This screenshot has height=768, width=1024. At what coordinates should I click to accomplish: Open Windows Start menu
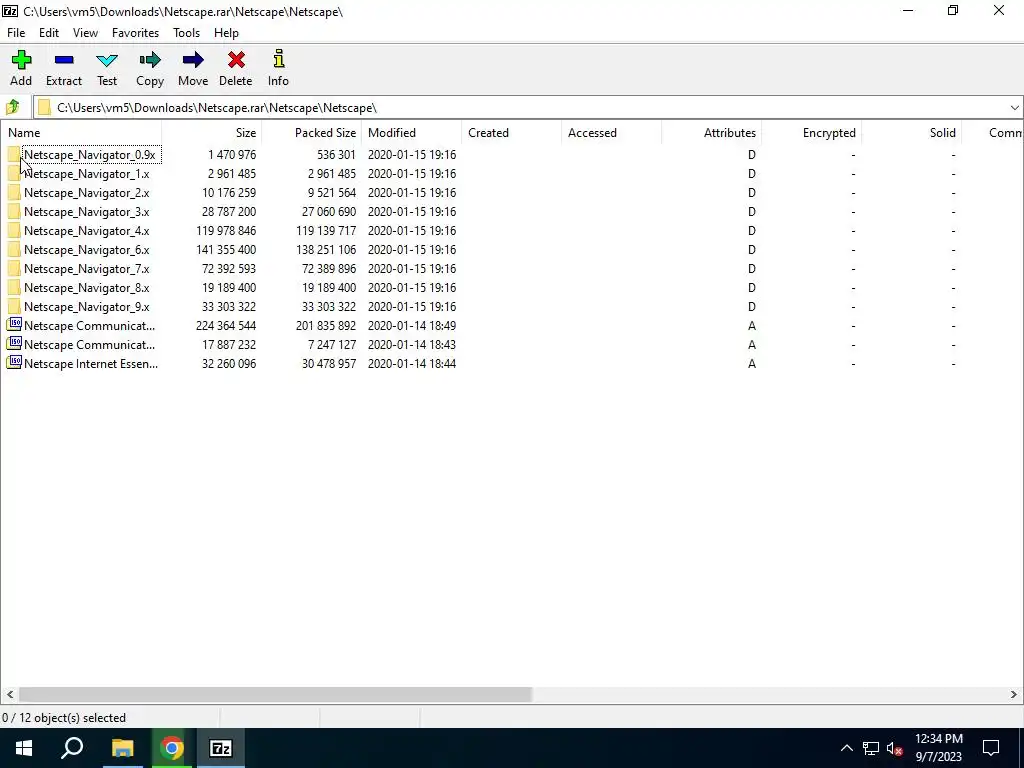pyautogui.click(x=24, y=748)
